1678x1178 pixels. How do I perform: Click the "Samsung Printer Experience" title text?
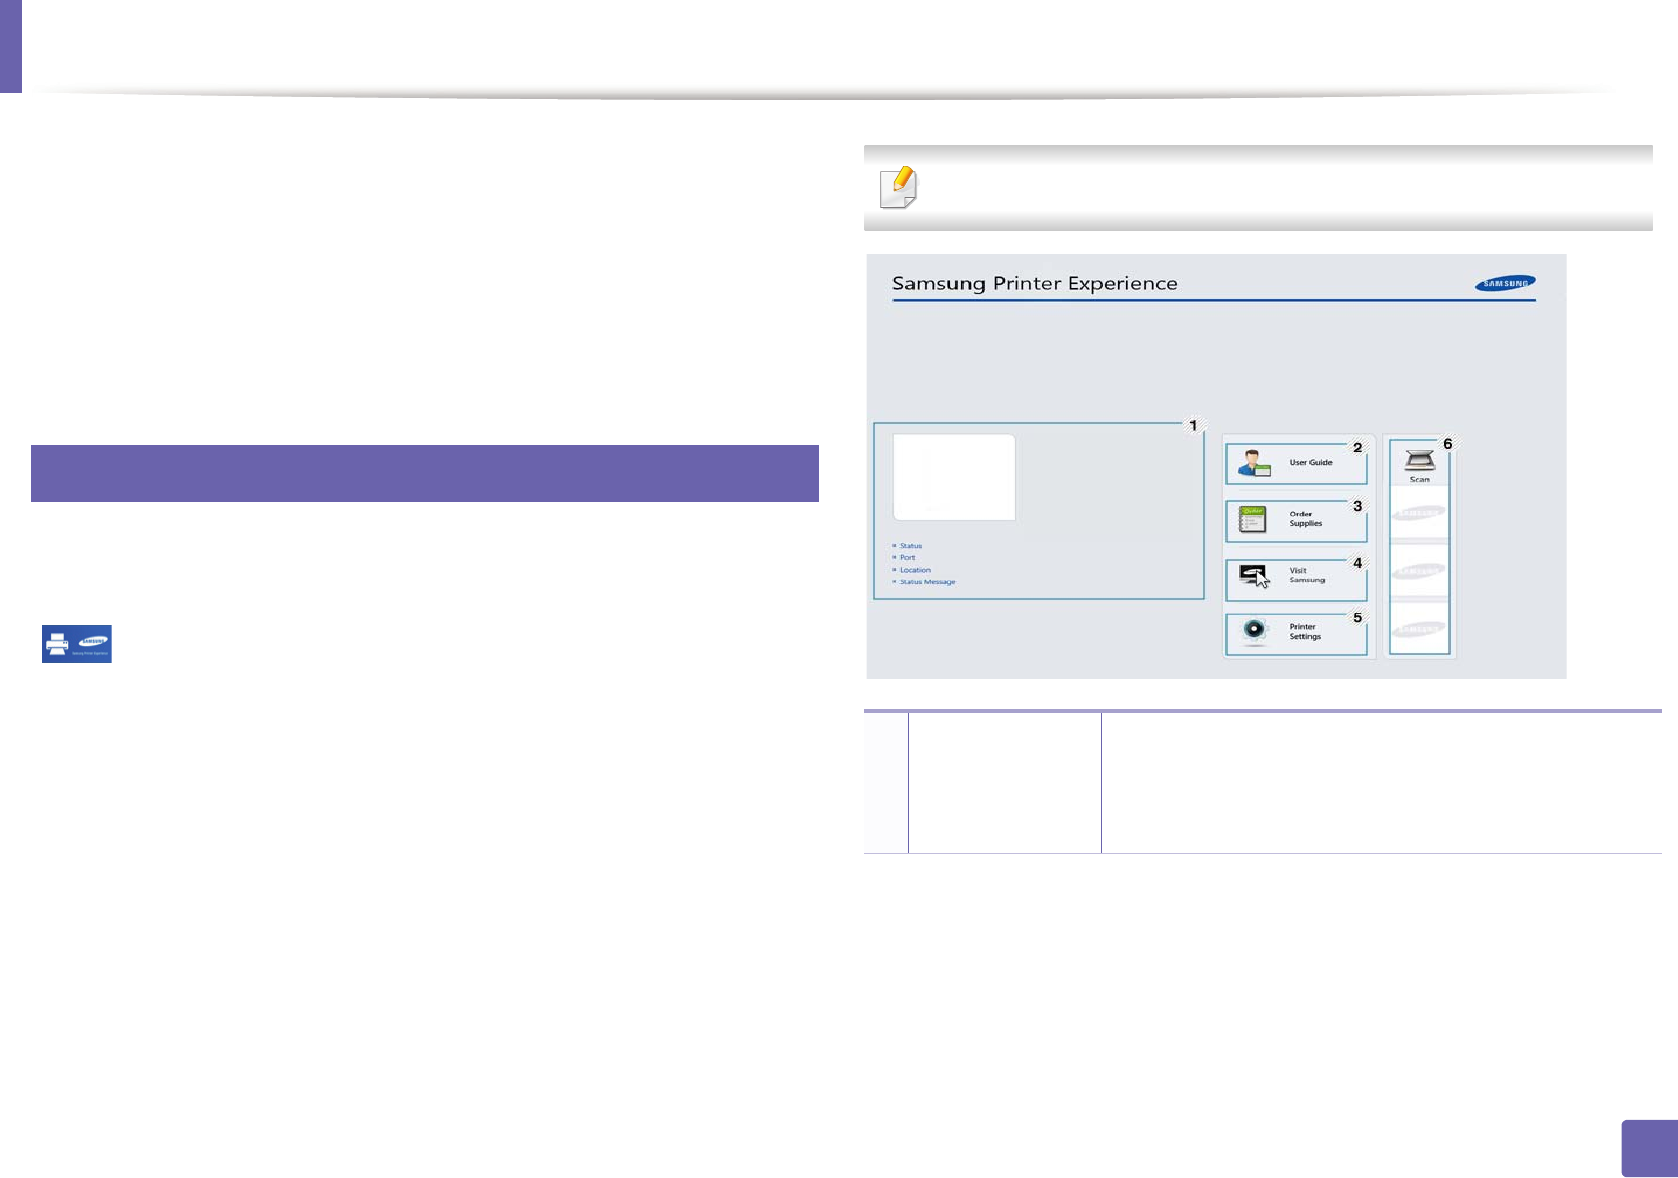pyautogui.click(x=1035, y=284)
